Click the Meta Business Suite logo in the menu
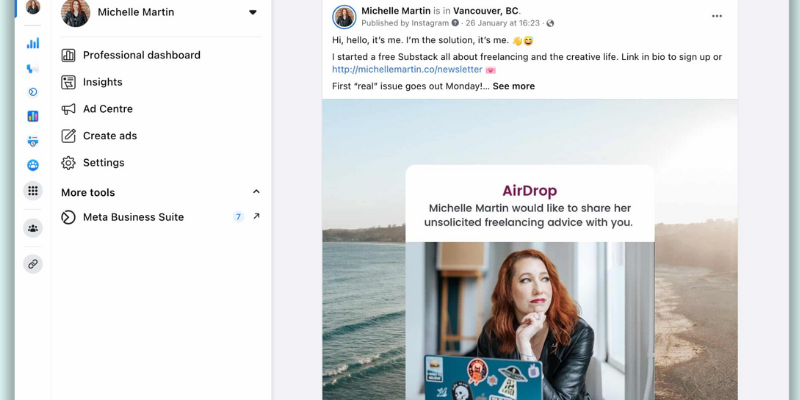The width and height of the screenshot is (800, 400). (68, 217)
